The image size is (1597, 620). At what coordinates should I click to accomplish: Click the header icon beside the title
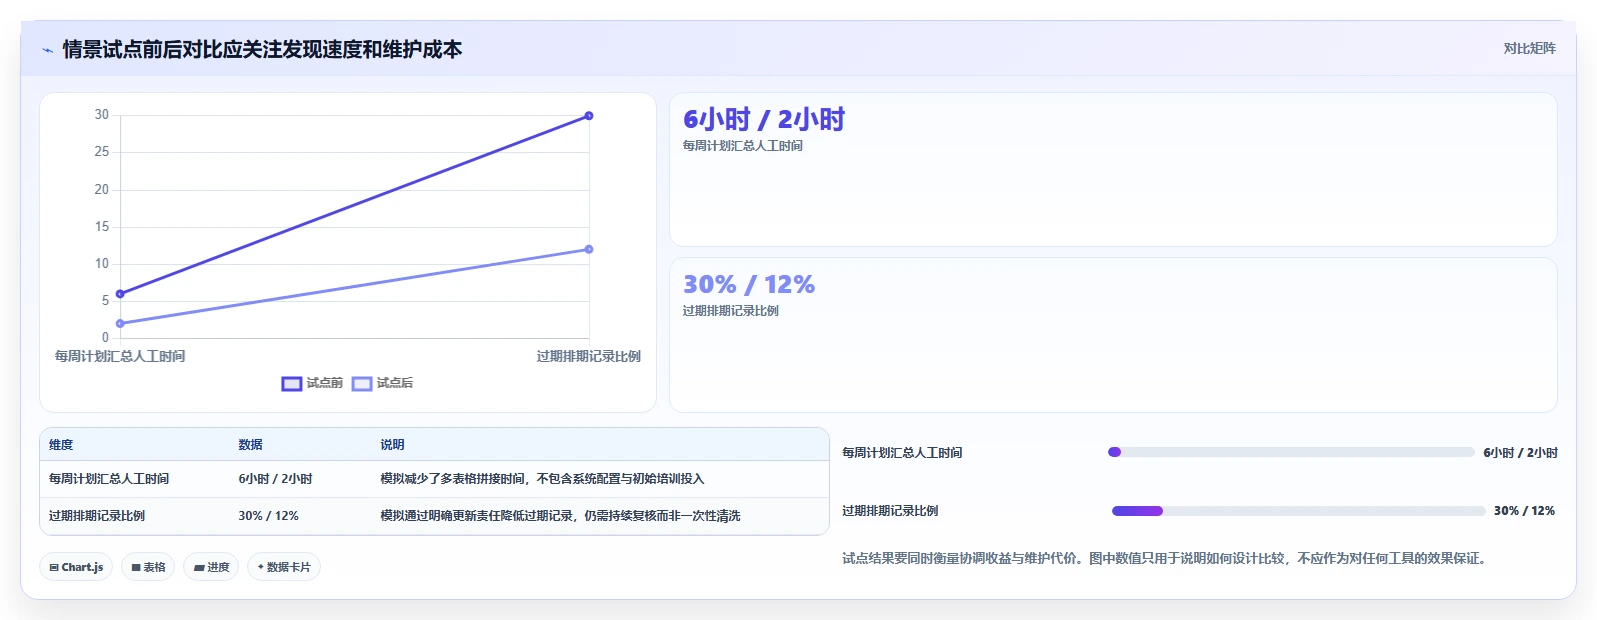(x=47, y=50)
